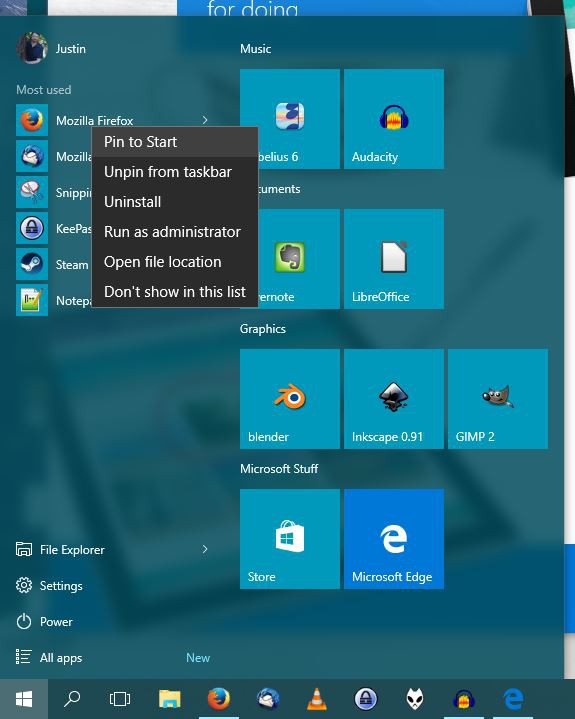Viewport: 575px width, 719px height.
Task: Click the Power button
Action: [44, 622]
